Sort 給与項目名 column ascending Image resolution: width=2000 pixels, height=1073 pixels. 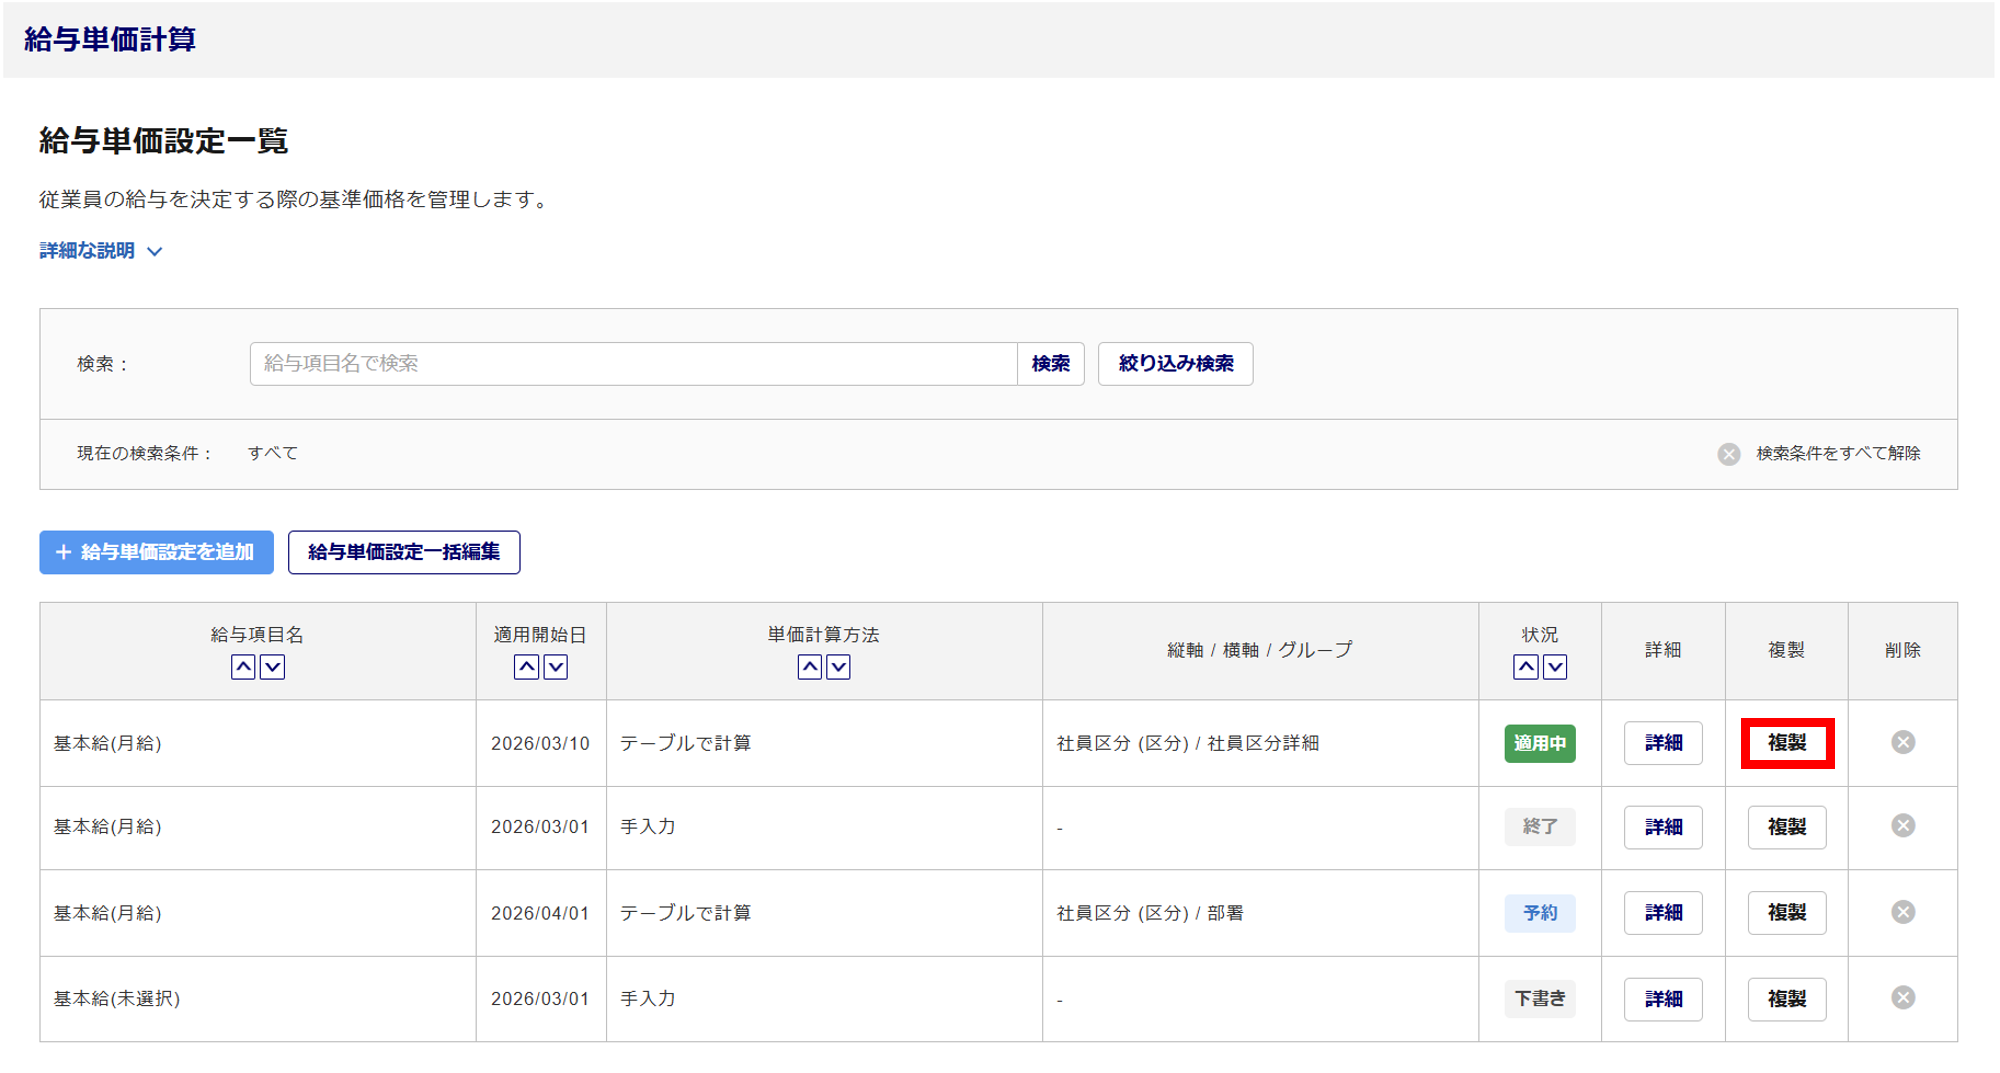(x=243, y=667)
